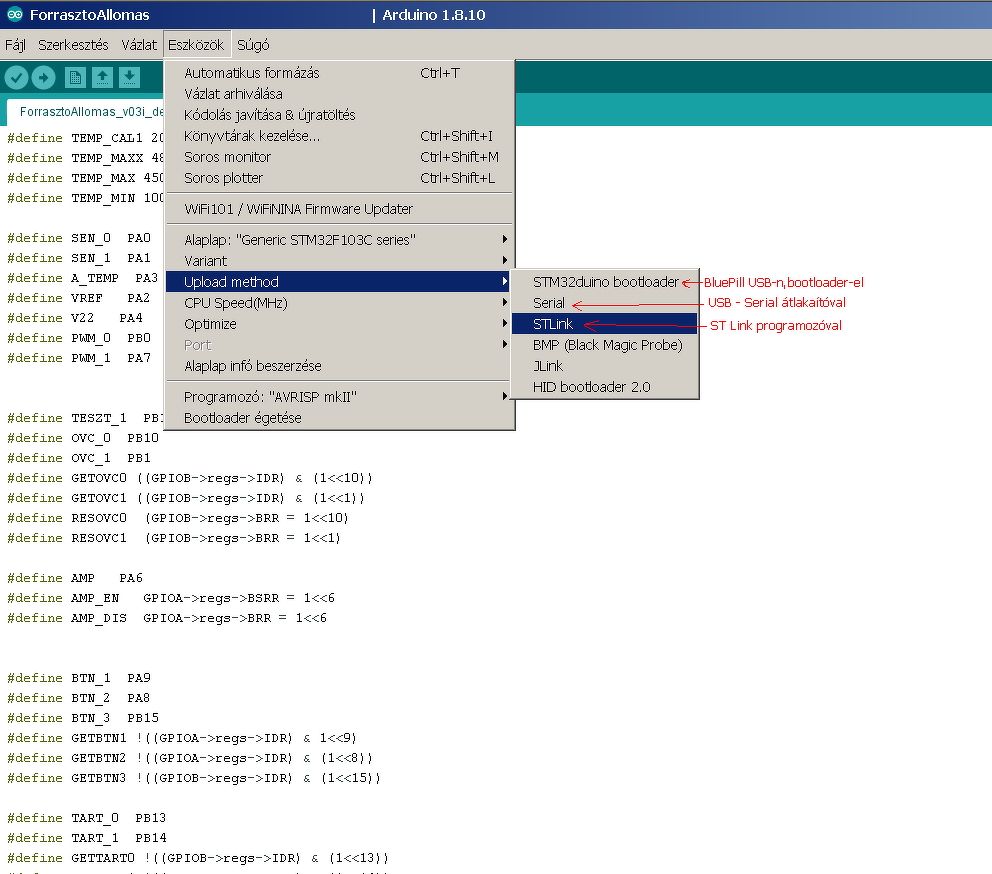Click the code line '#define OVC_0 PB10'

[83, 438]
